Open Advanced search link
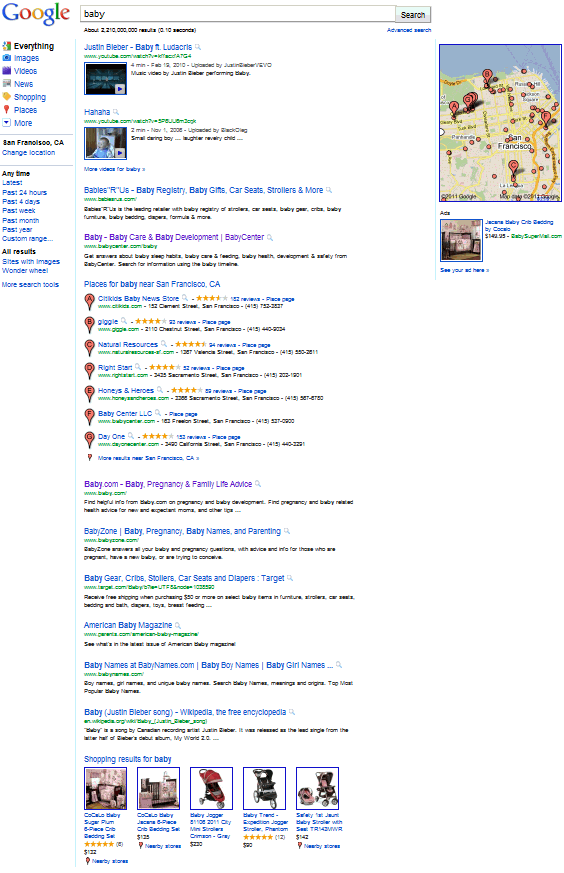This screenshot has width=564, height=873. [409, 30]
